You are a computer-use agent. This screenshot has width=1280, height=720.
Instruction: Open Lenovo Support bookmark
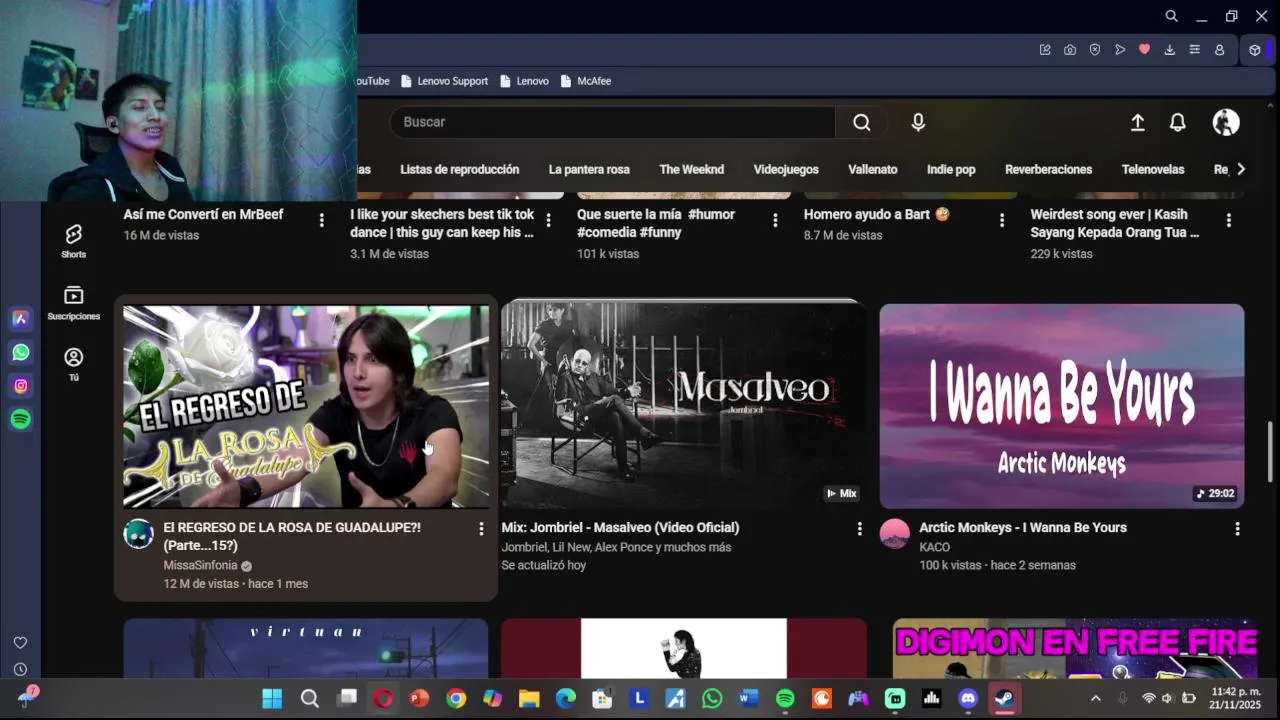pyautogui.click(x=444, y=81)
